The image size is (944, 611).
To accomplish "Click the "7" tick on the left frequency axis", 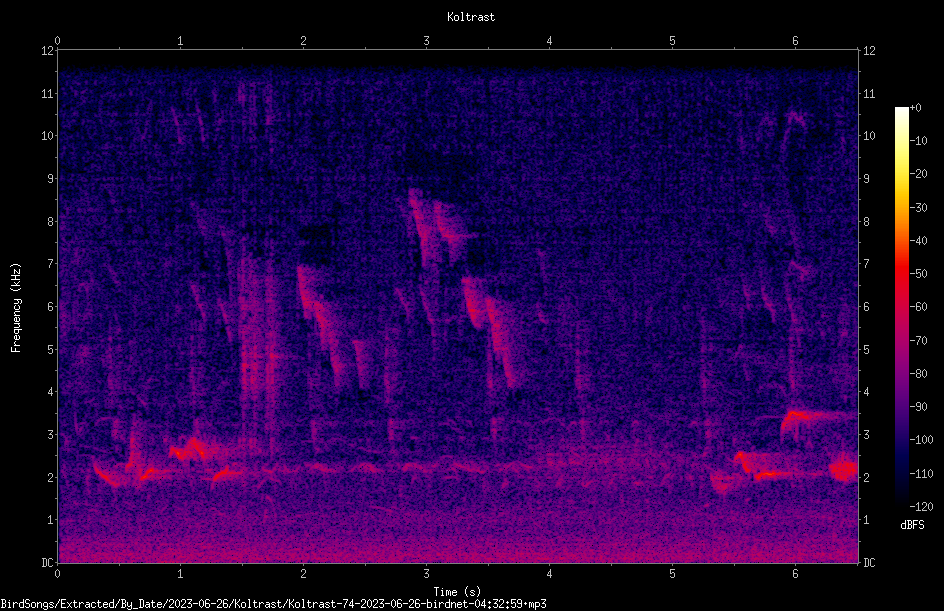I will 50,264.
